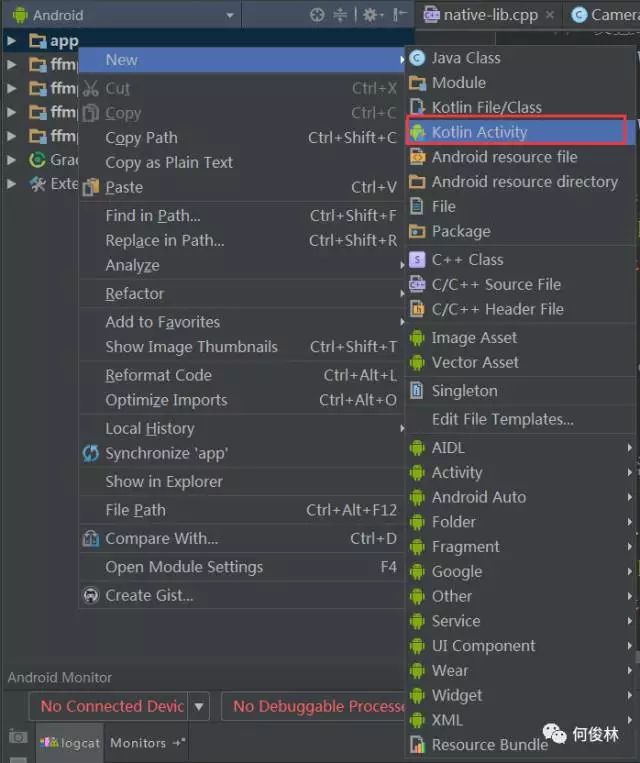Image resolution: width=640 pixels, height=763 pixels.
Task: Choose Show Image Thumbnails
Action: (242, 347)
